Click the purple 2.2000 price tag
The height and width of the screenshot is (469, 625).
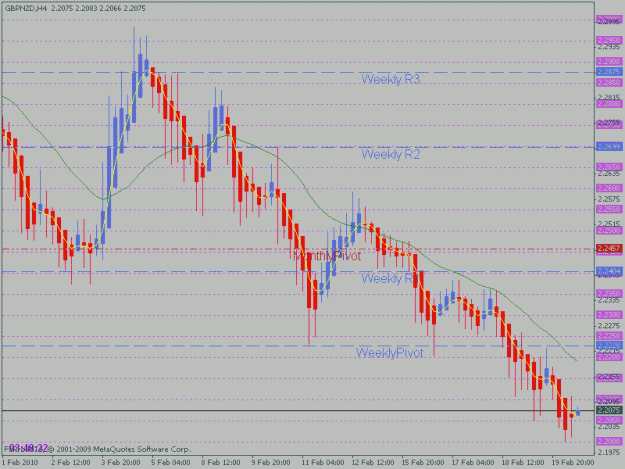tap(609, 441)
